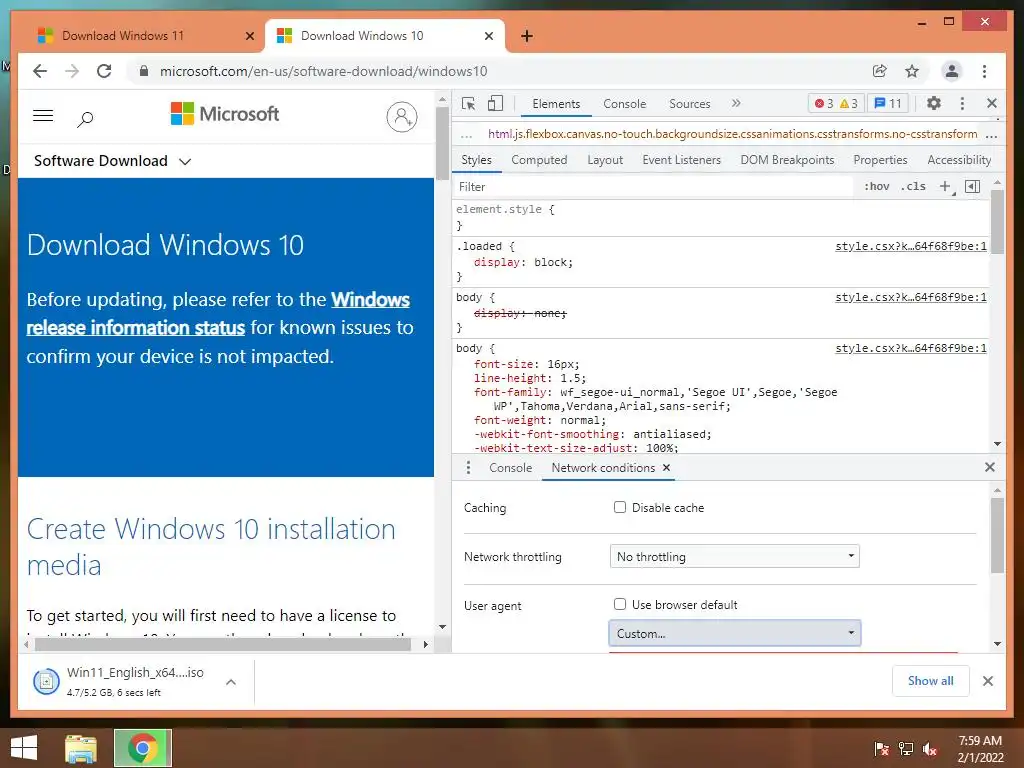
Task: Switch to the Download Windows 11 tab
Action: (145, 36)
